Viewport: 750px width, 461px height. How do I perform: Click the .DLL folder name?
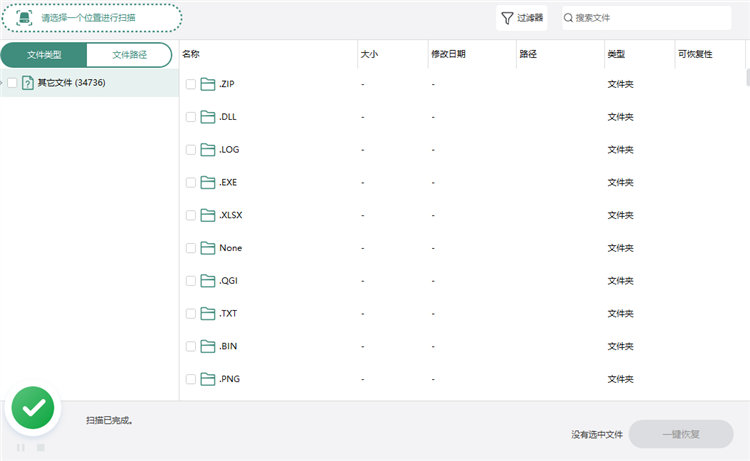228,117
